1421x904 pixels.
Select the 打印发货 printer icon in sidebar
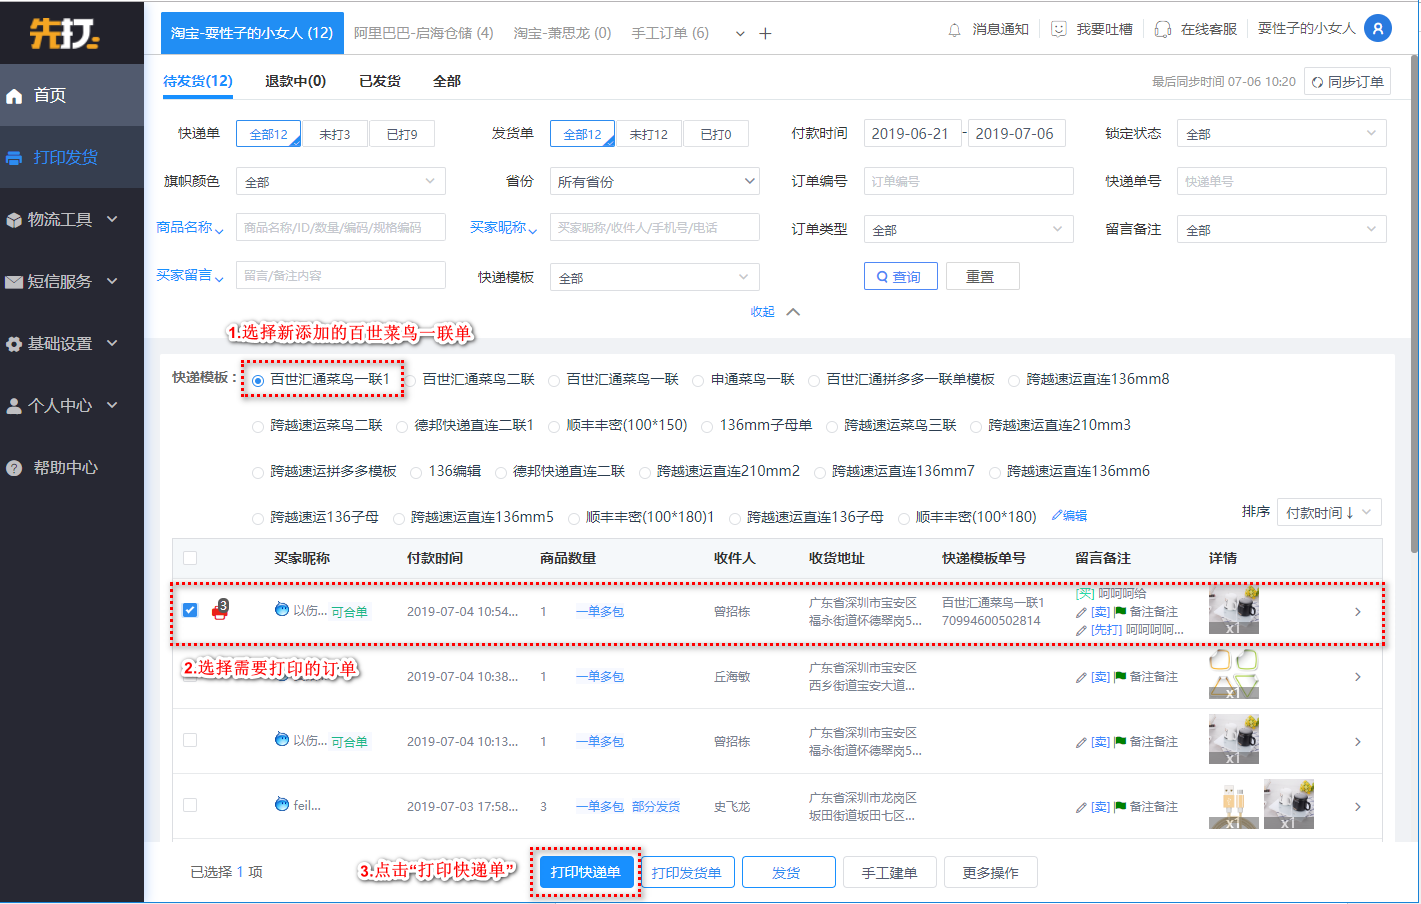point(14,158)
